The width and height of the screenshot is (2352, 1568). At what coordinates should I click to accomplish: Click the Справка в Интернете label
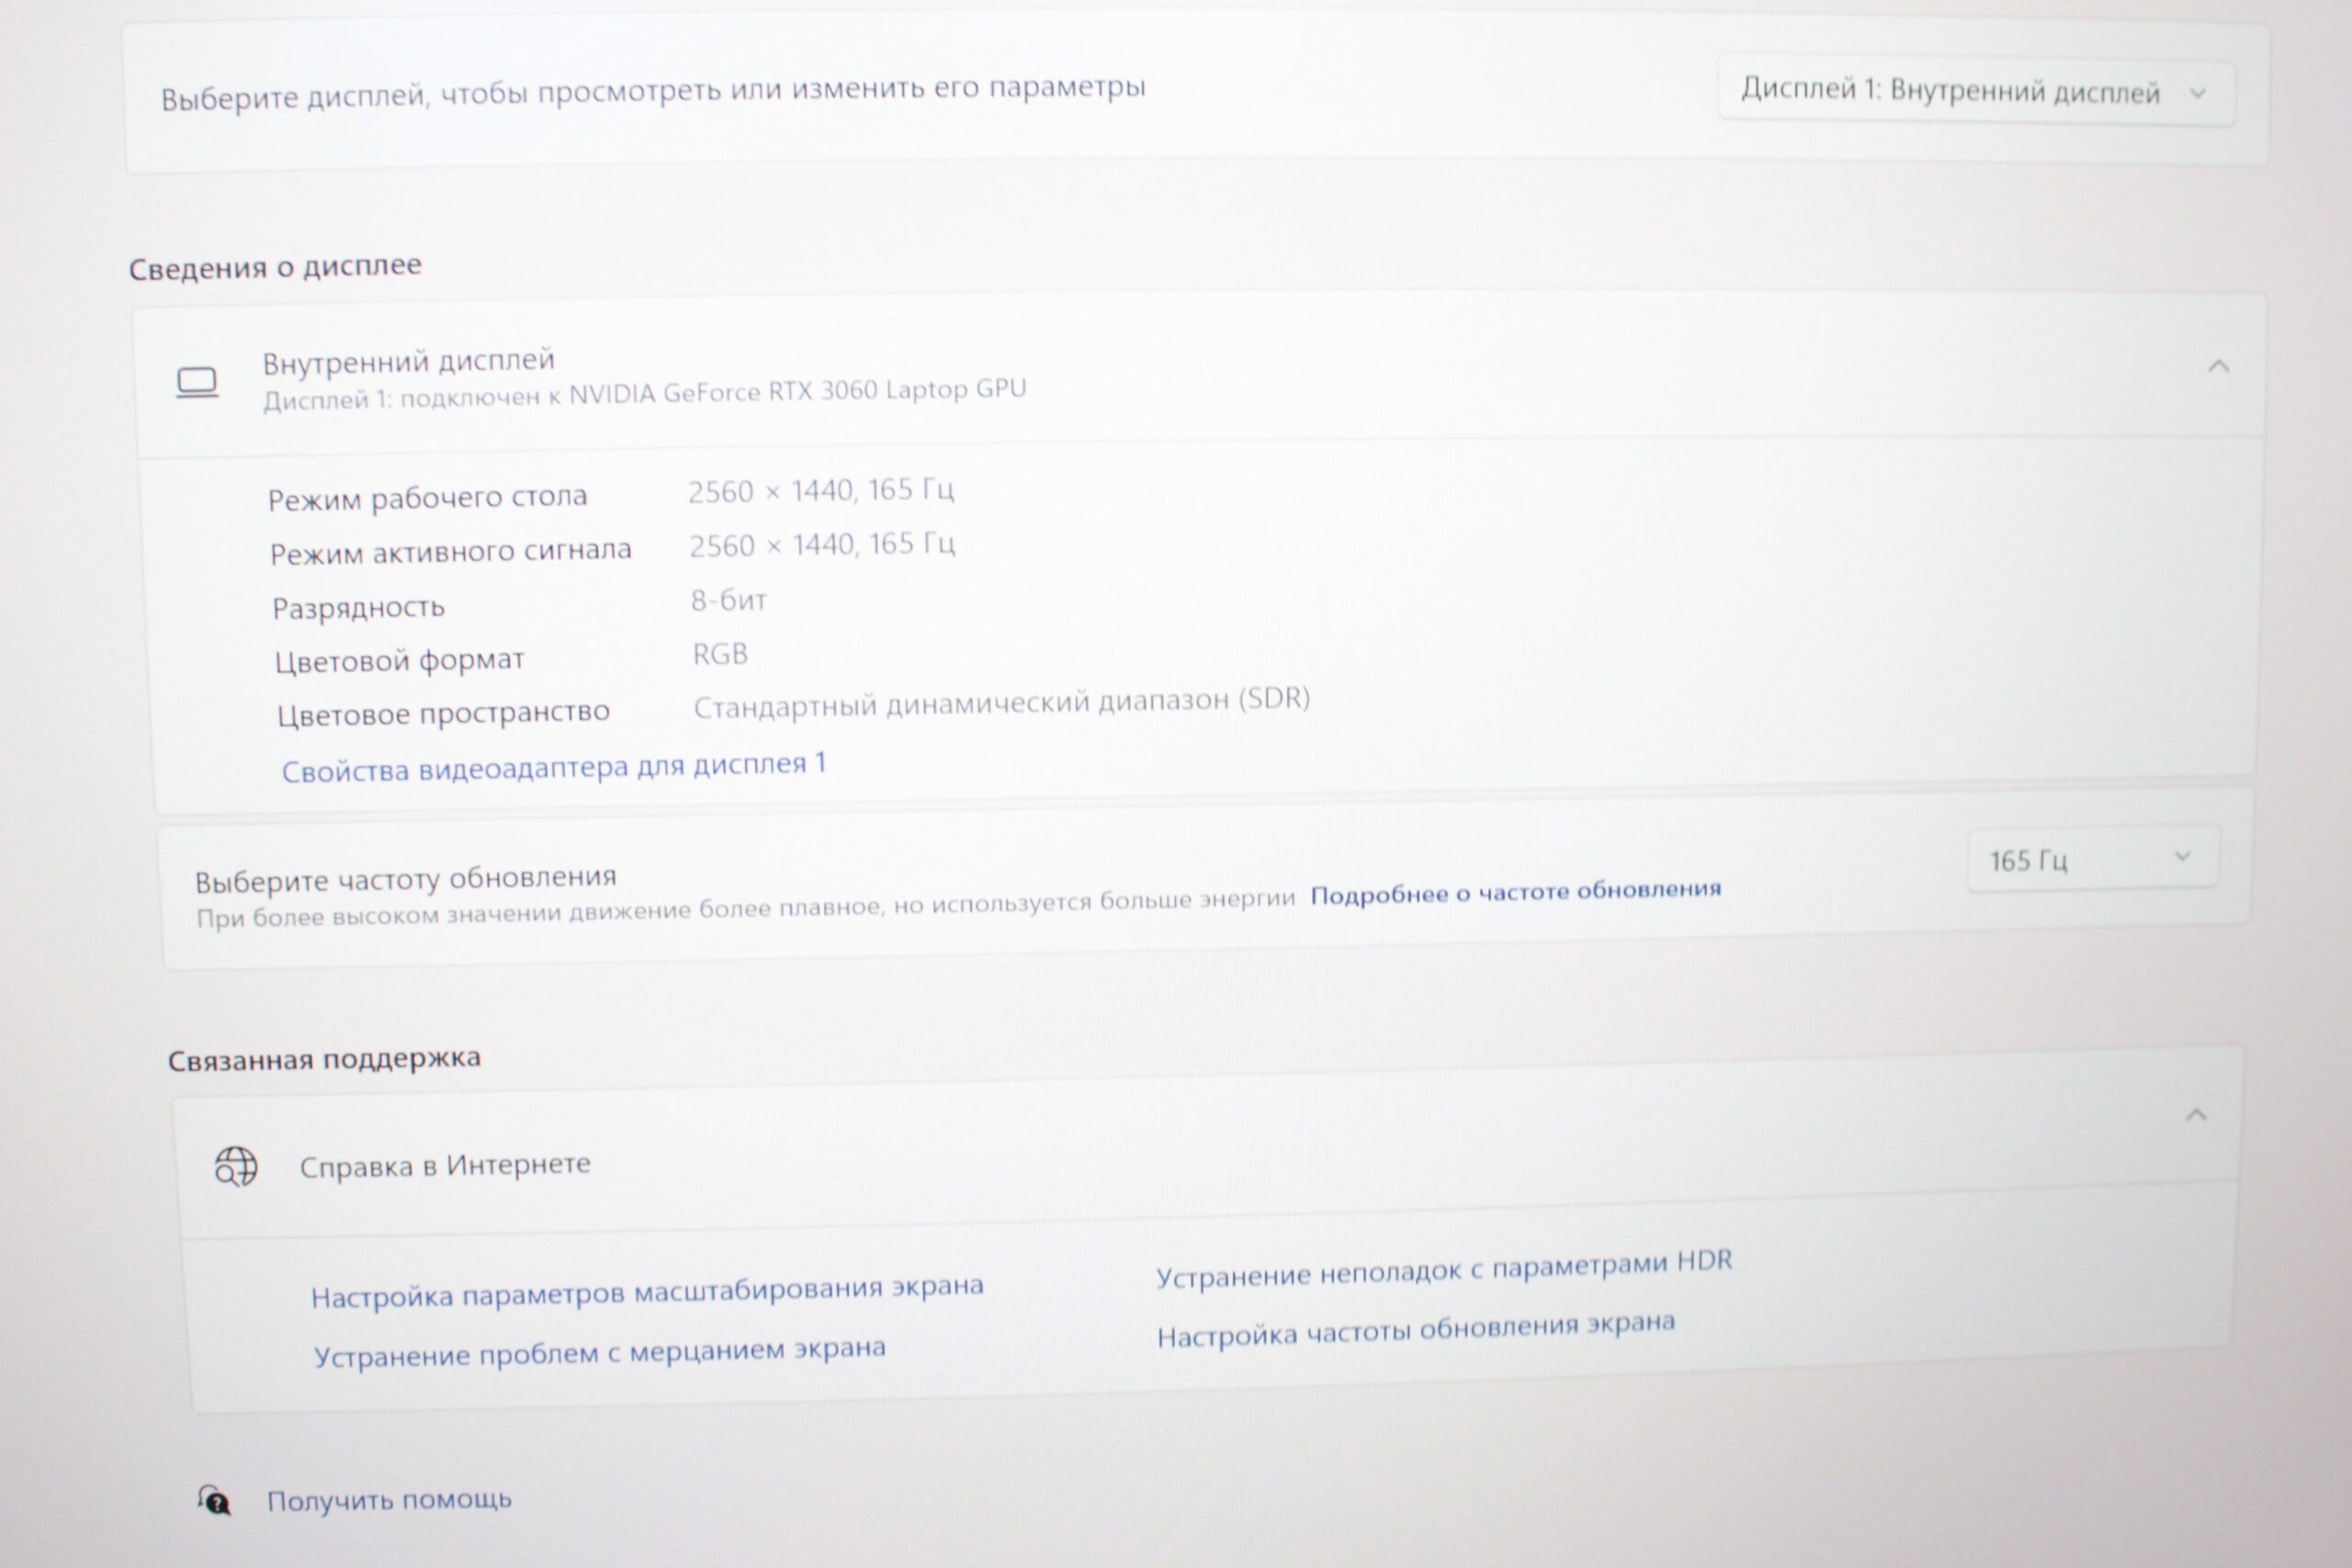[445, 1165]
